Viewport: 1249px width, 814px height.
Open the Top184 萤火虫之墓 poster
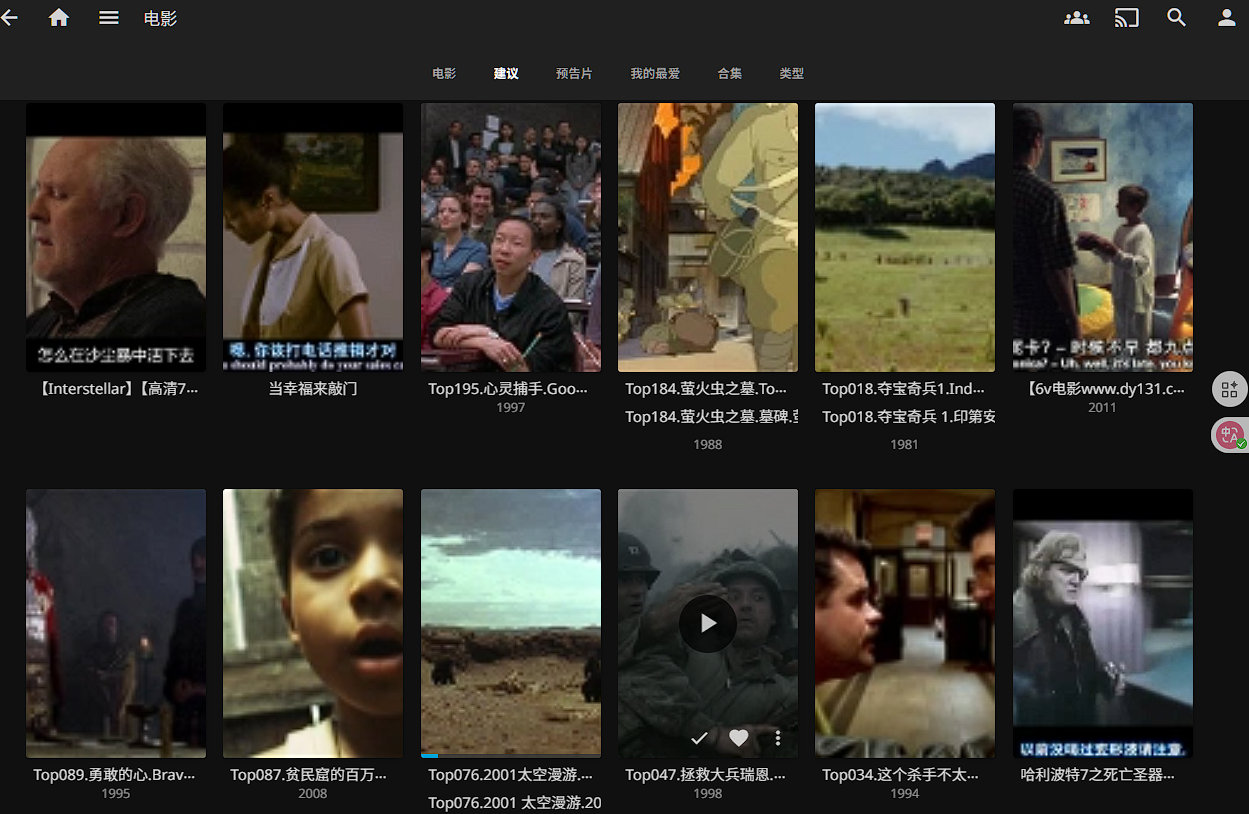point(708,237)
